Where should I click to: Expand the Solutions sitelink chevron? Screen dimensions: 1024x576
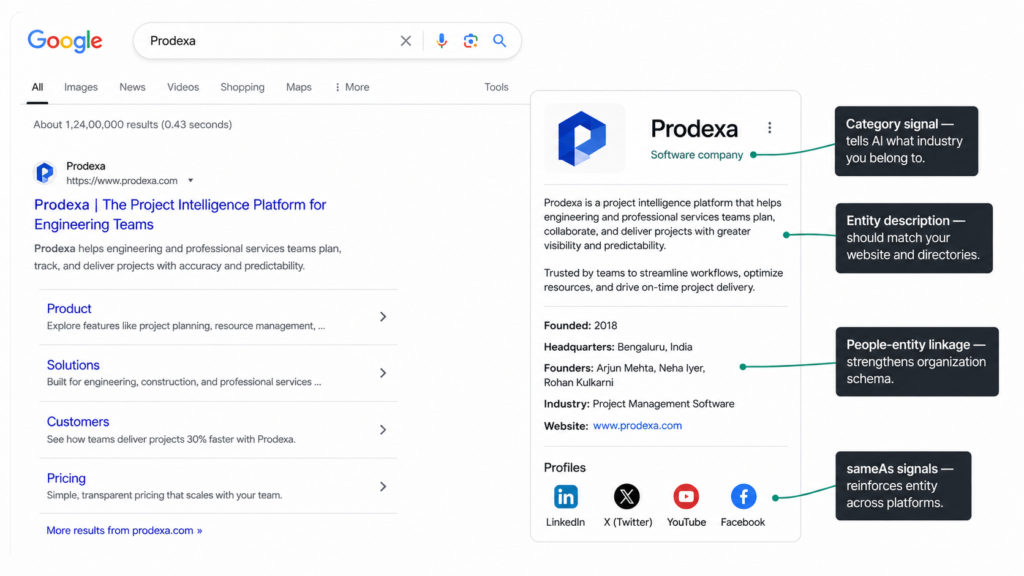coord(383,373)
